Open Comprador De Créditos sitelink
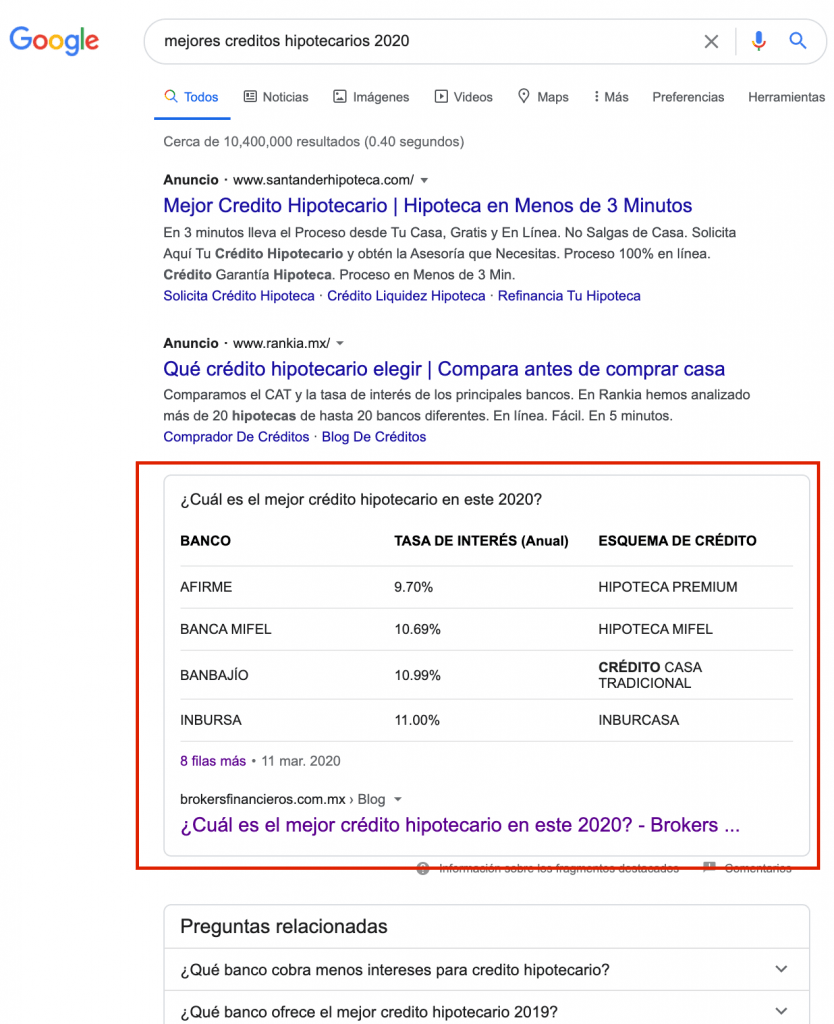Screen dimensions: 834x1024 click(236, 437)
